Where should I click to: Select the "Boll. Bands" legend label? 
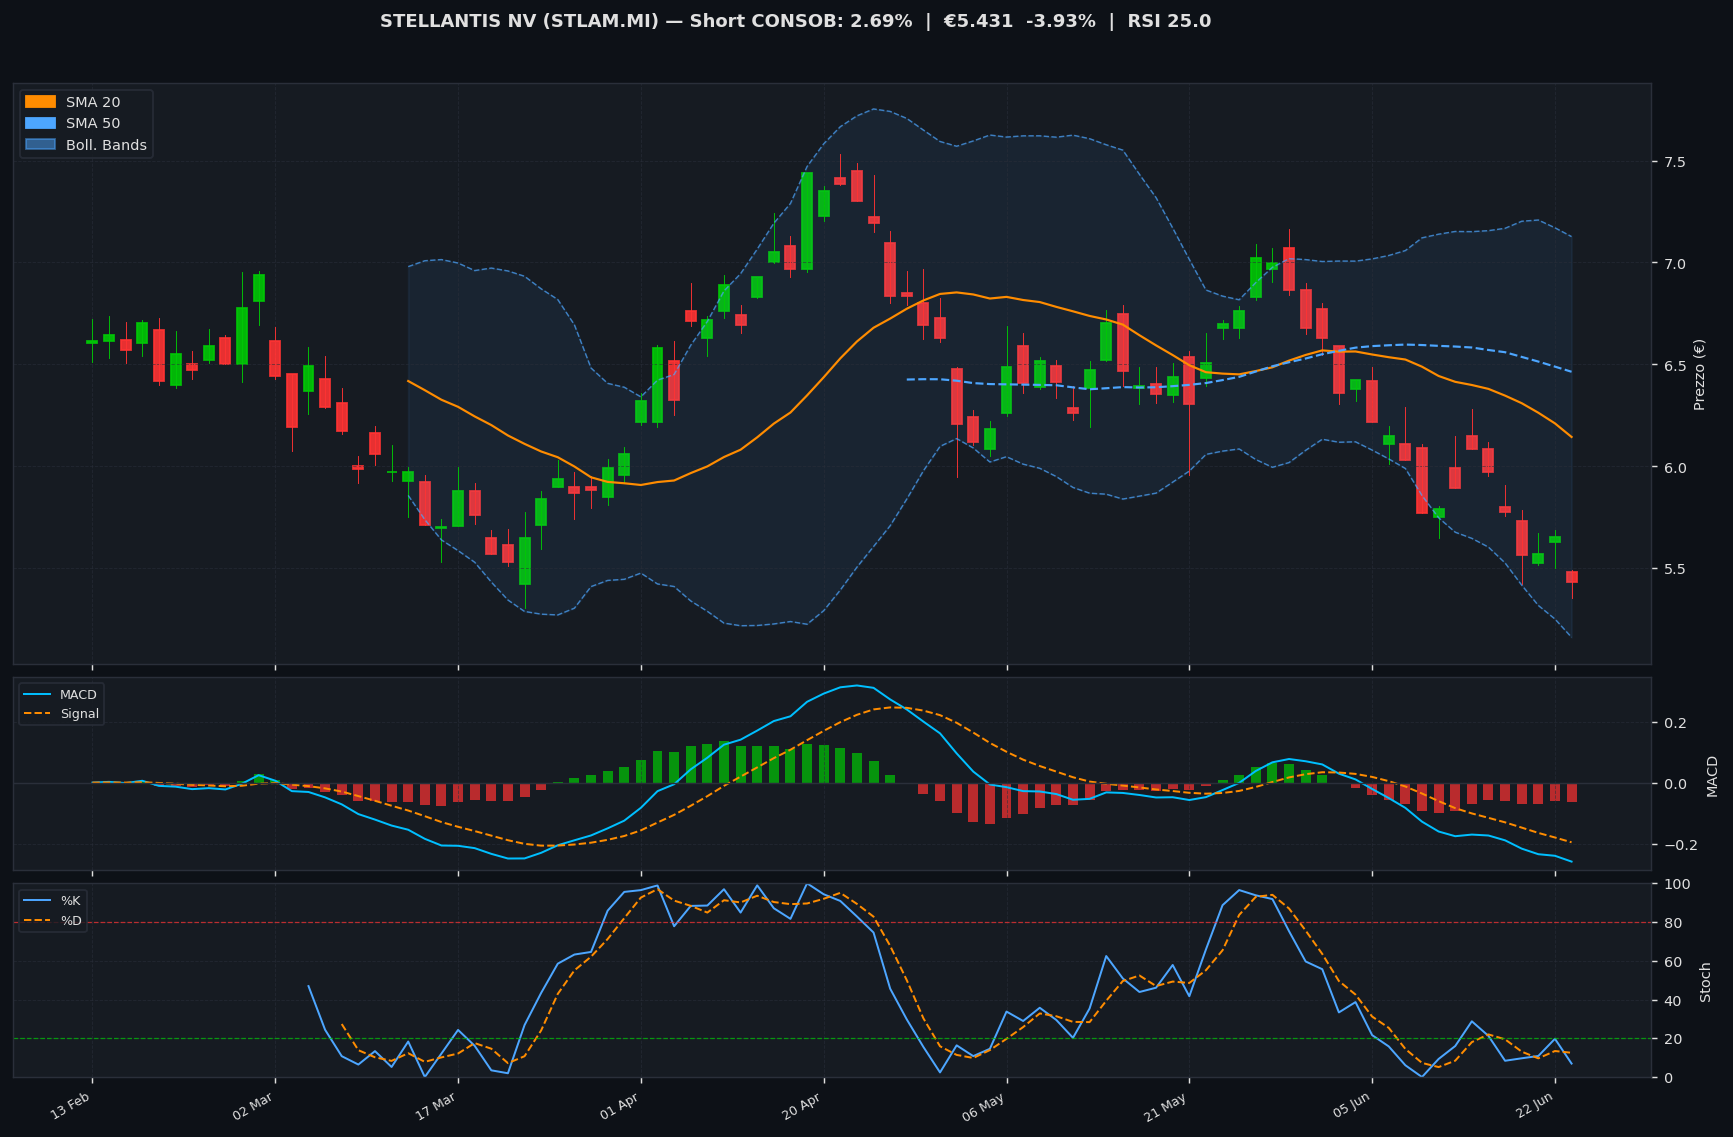coord(106,145)
